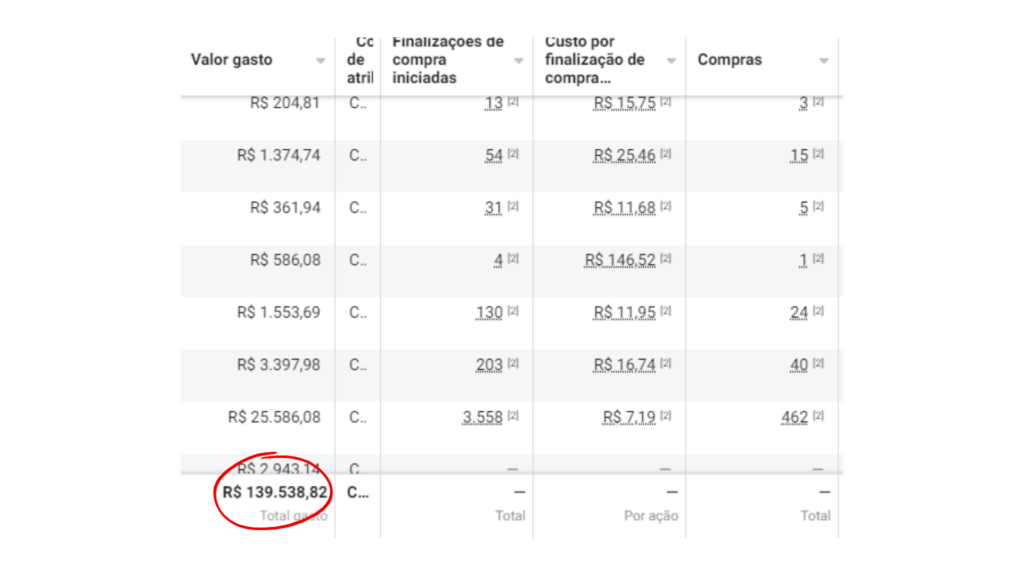The width and height of the screenshot is (1024, 576).
Task: Select the R$ 139.538,82 total spent cell
Action: (275, 492)
